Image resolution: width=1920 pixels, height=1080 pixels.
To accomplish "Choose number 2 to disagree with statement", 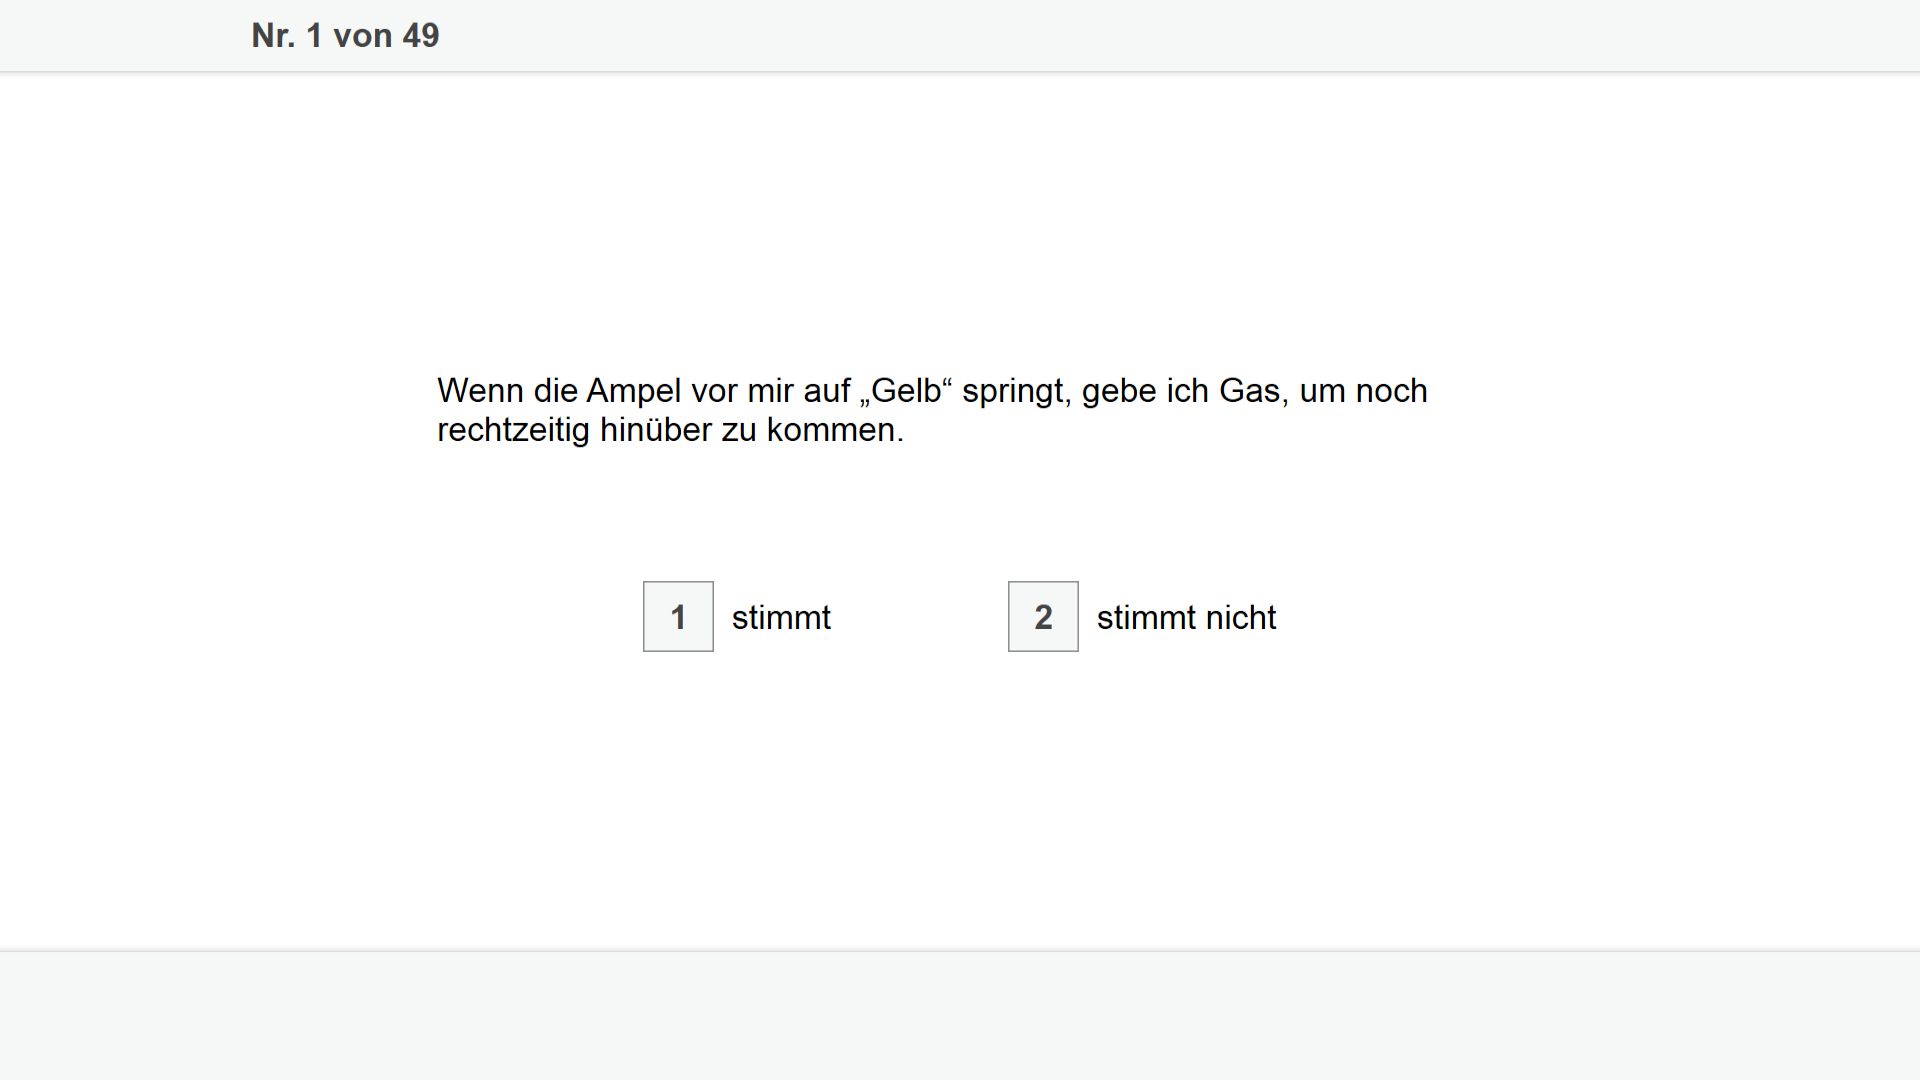I will tap(1043, 616).
